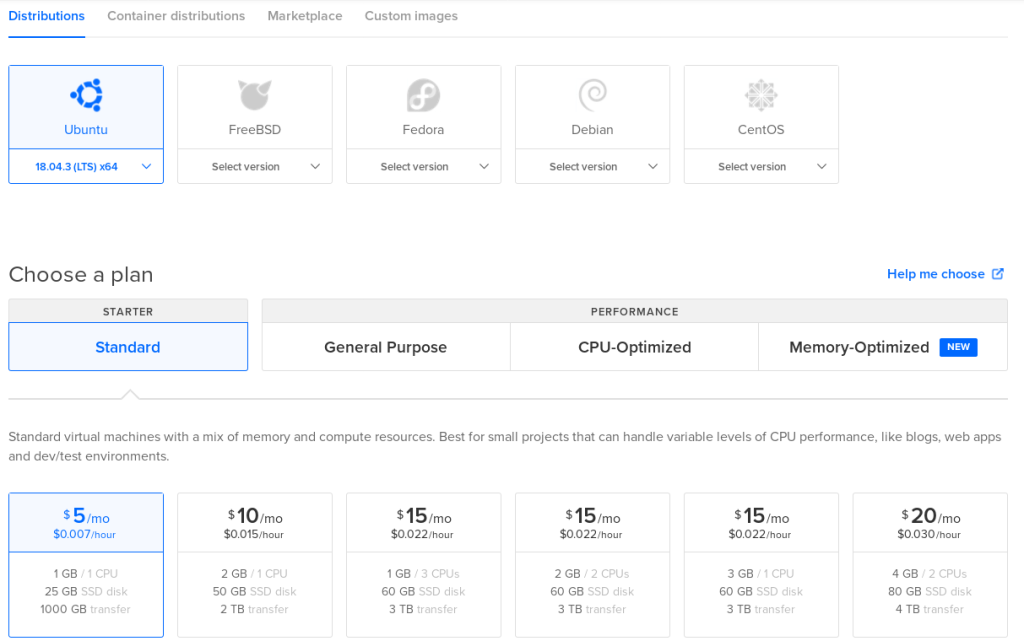The image size is (1024, 641).
Task: Click the Help me choose link
Action: coord(935,274)
